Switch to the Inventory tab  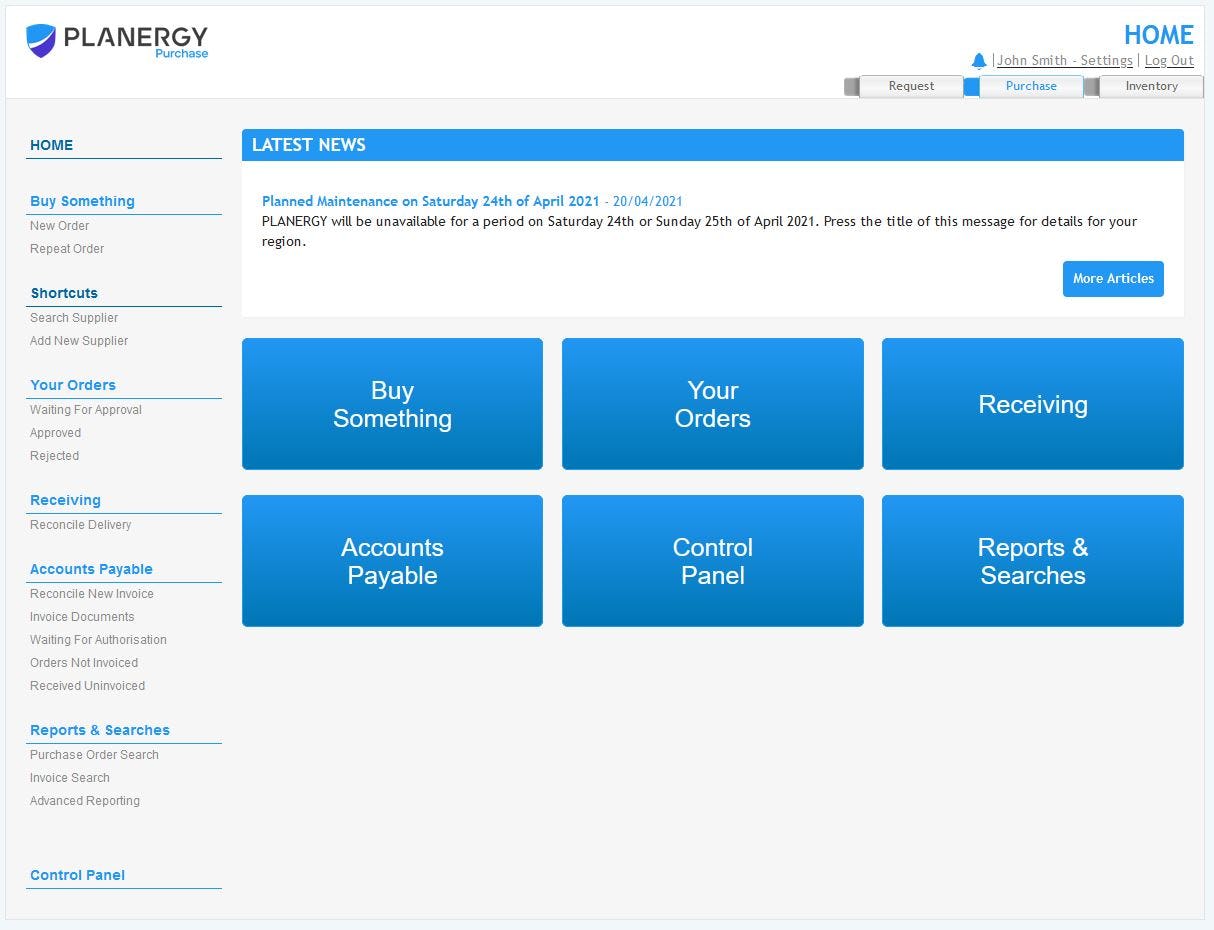coord(1151,86)
